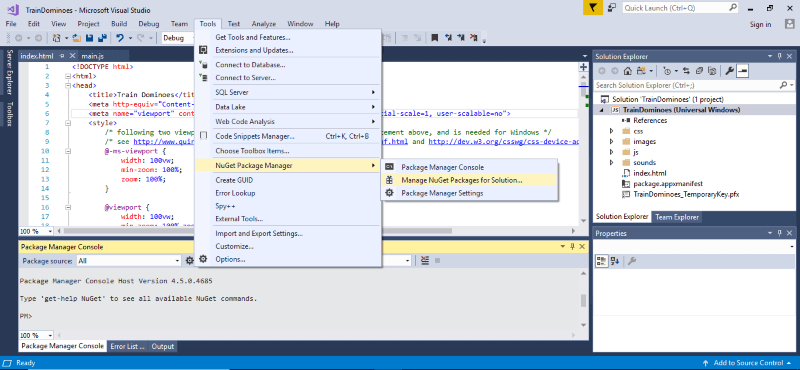Screen dimensions: 800x370
Task: Switch to Output tab
Action: [x=163, y=346]
